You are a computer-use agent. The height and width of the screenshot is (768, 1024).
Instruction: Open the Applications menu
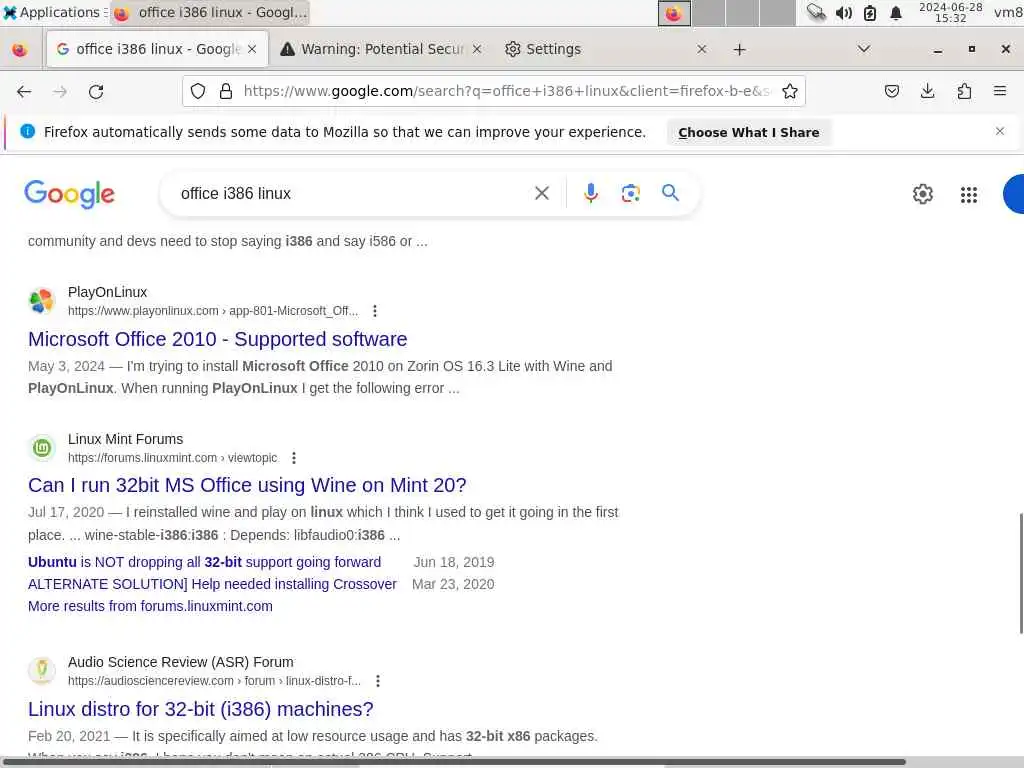pyautogui.click(x=54, y=12)
